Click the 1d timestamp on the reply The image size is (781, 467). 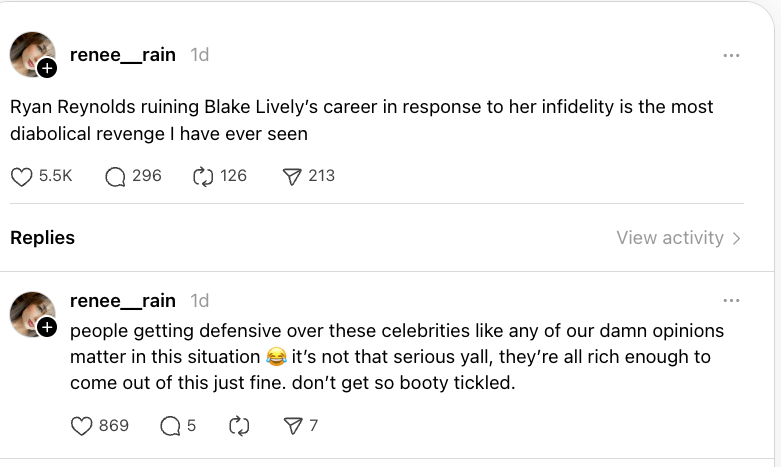(199, 300)
